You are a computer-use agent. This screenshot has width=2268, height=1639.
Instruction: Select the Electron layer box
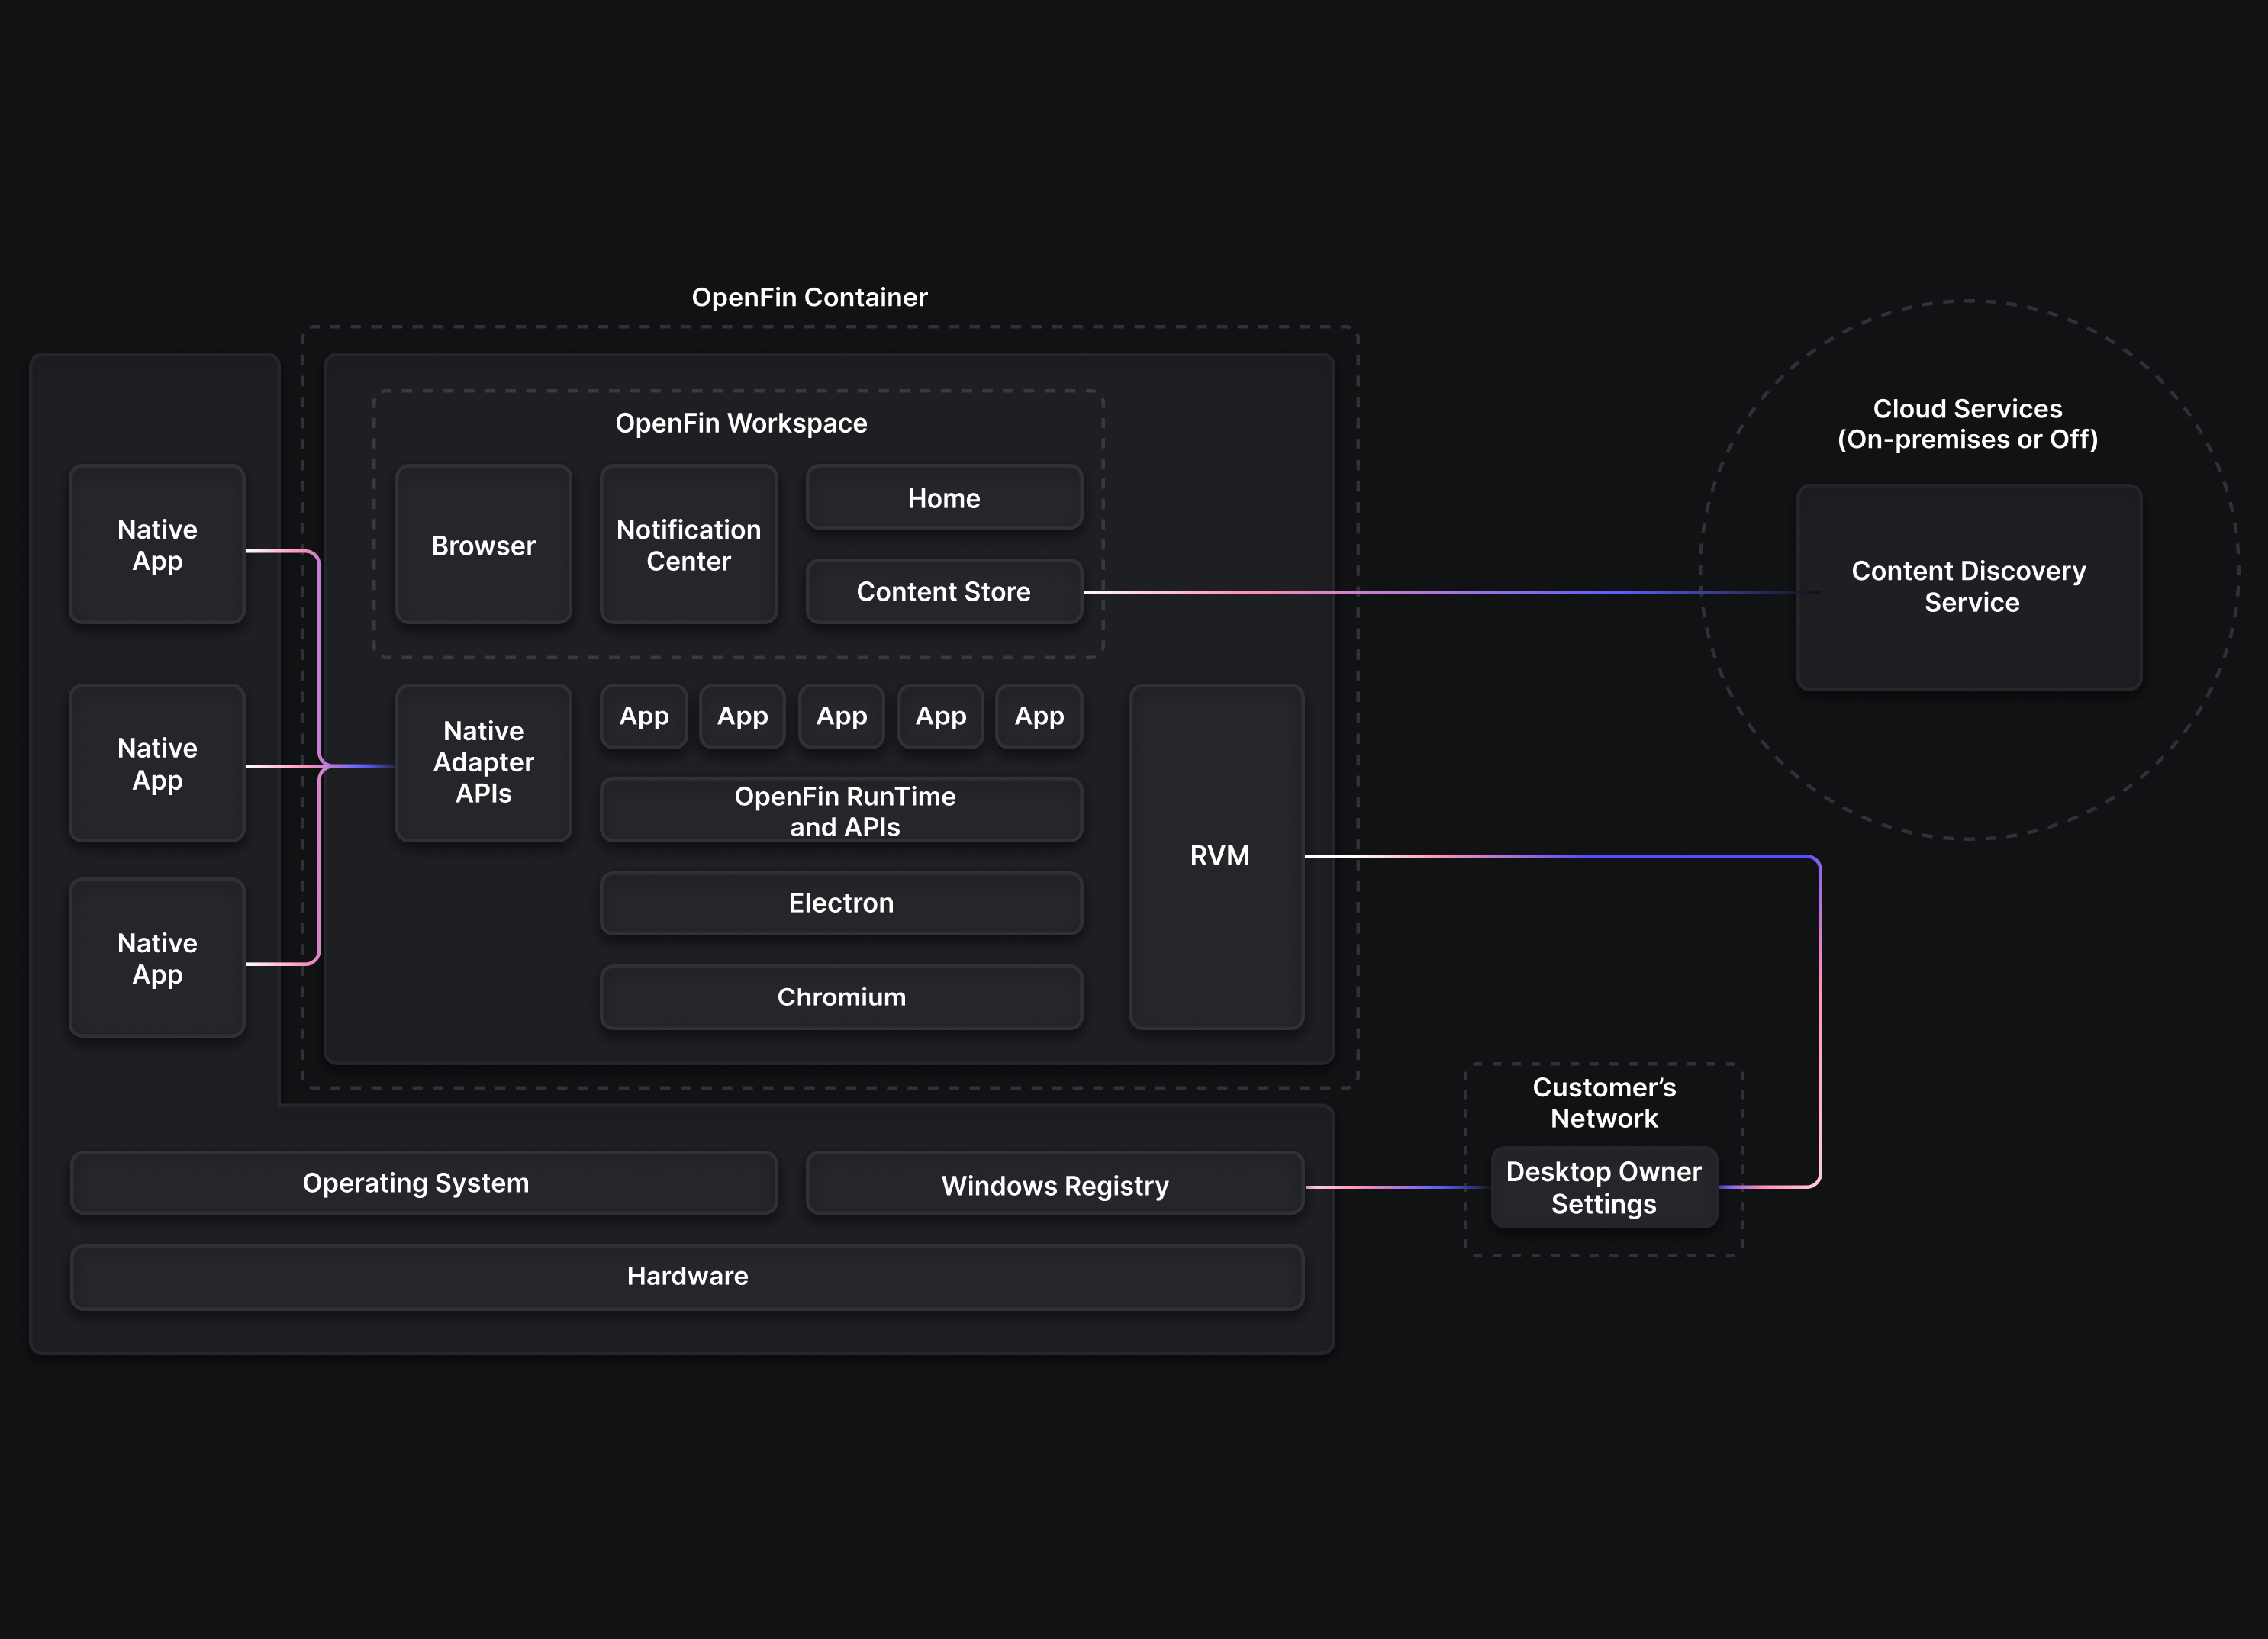coord(842,903)
